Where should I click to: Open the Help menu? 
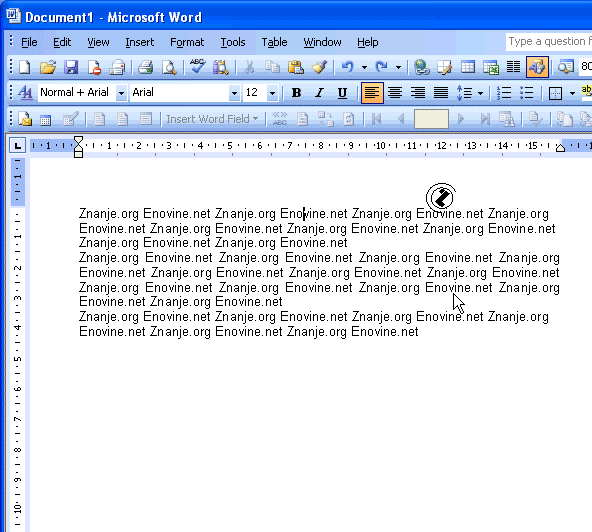(367, 42)
